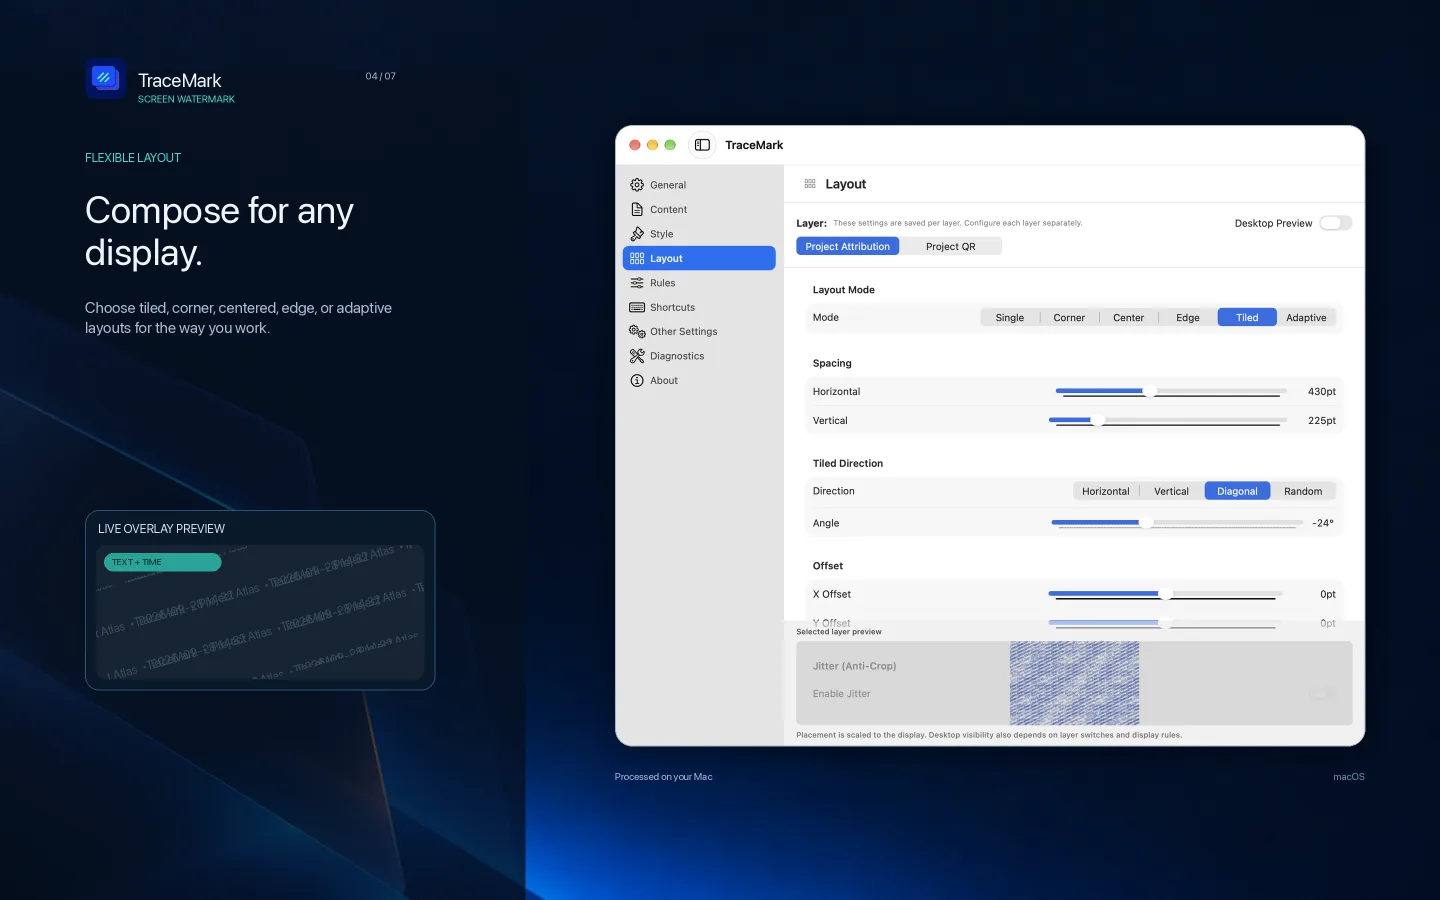Open the About section
Image resolution: width=1440 pixels, height=900 pixels.
[x=699, y=380]
